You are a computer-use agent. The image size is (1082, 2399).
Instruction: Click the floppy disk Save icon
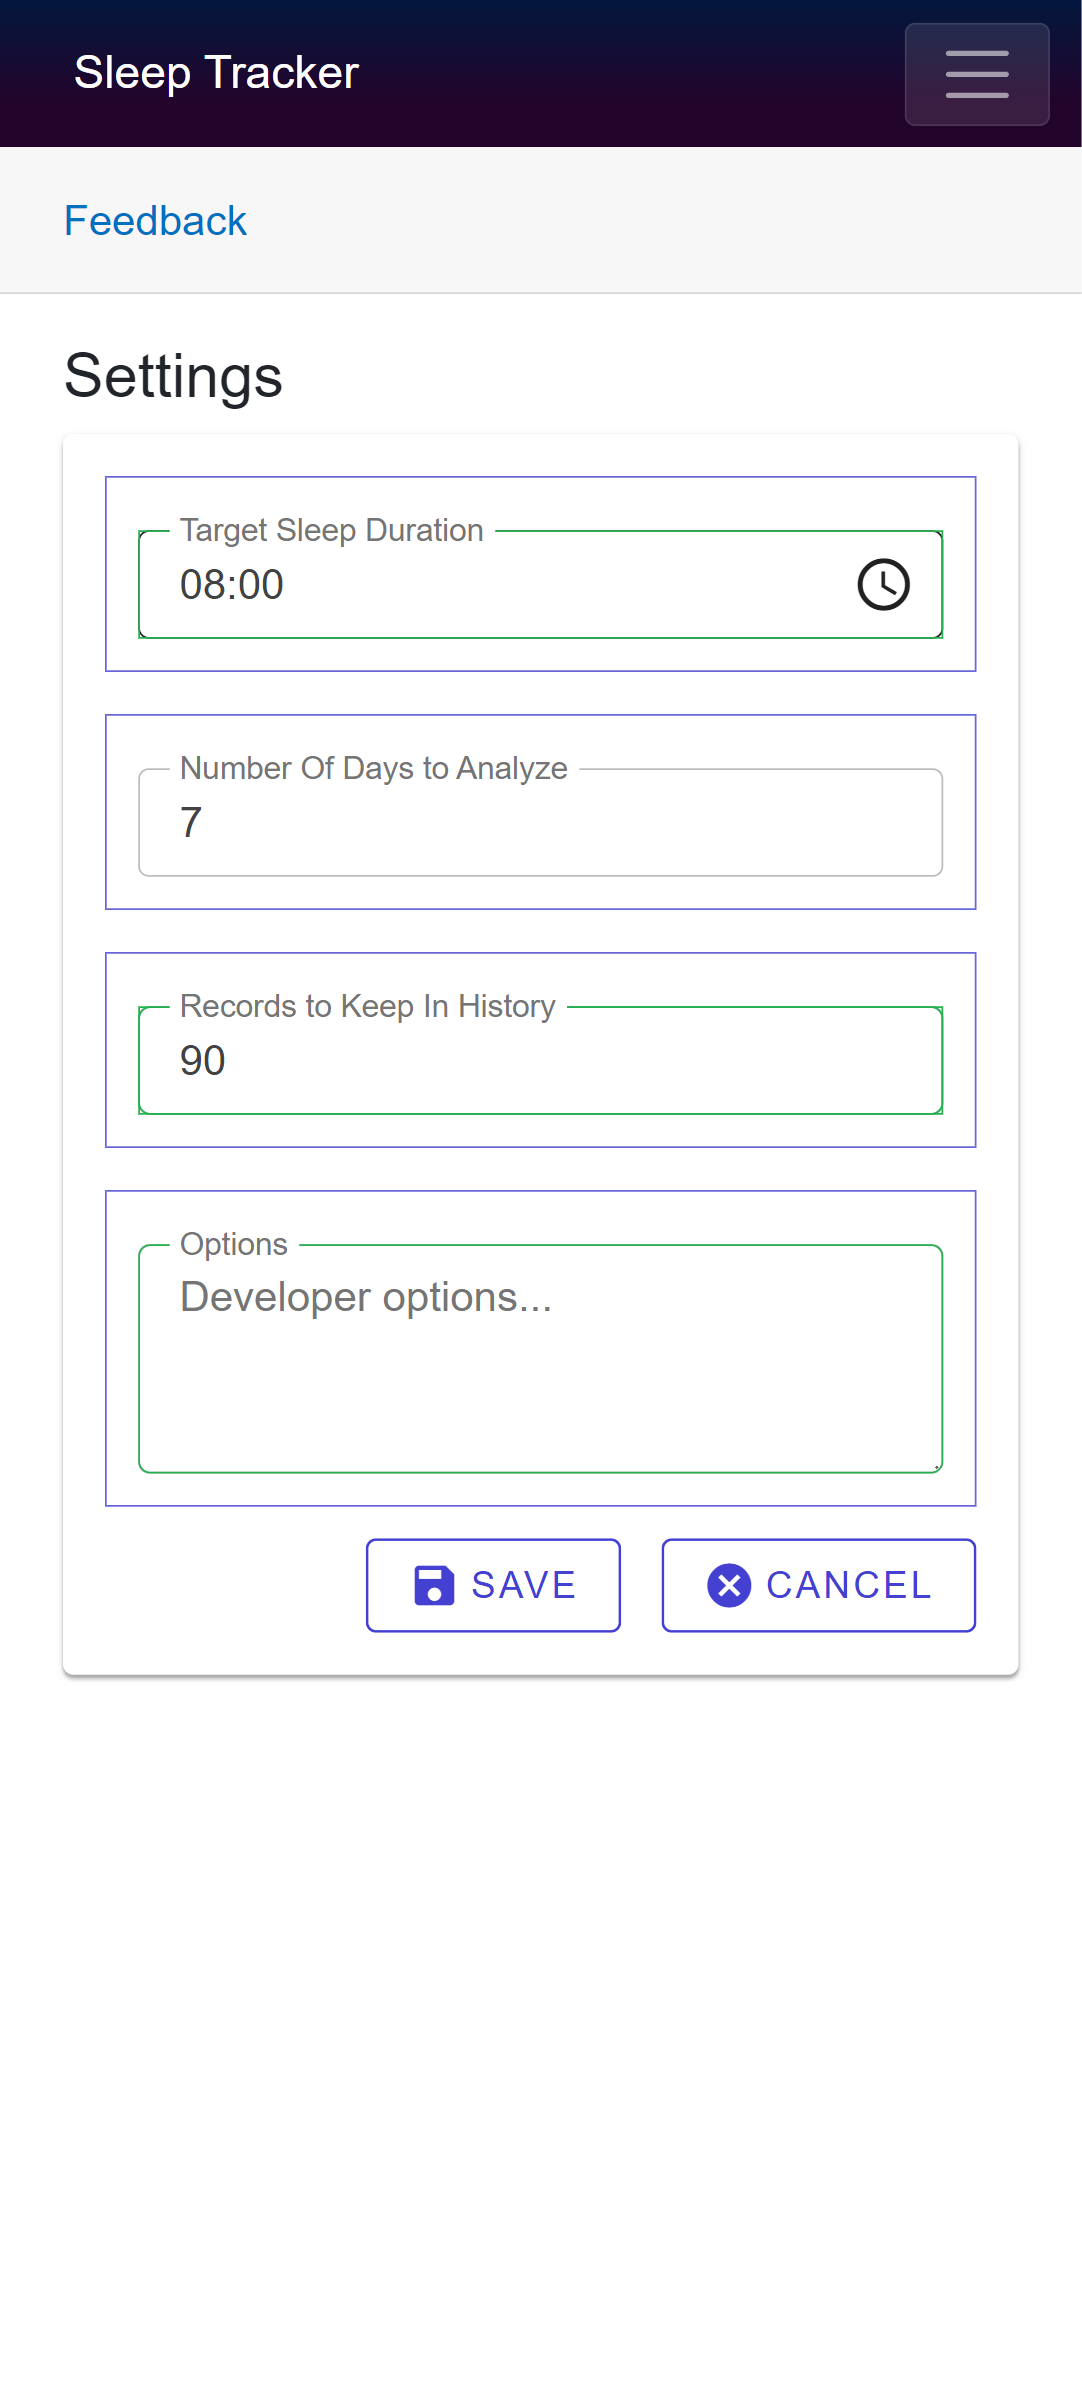[x=434, y=1586]
